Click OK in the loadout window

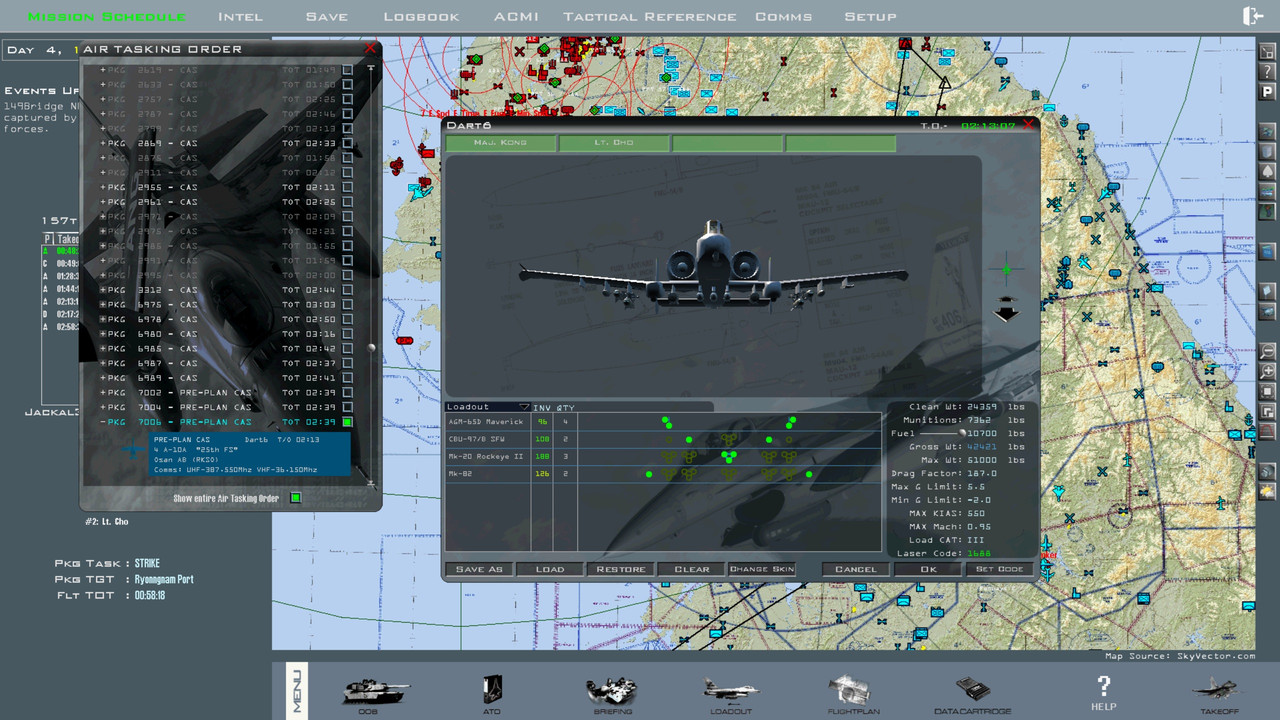pos(927,569)
